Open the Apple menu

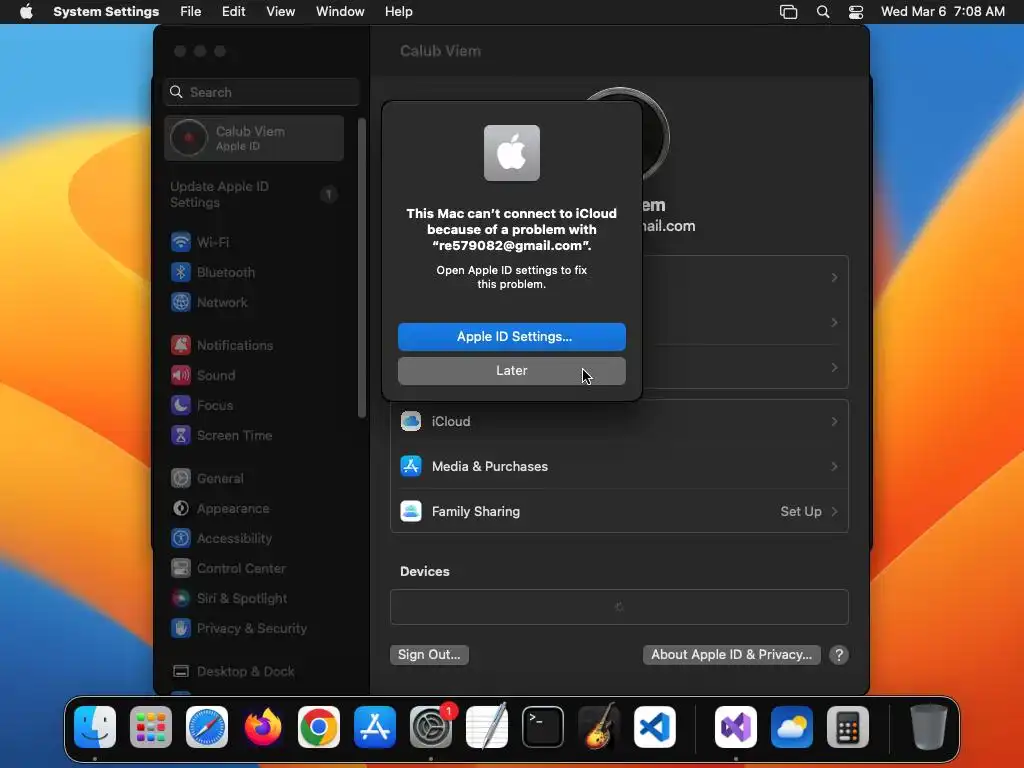point(26,12)
